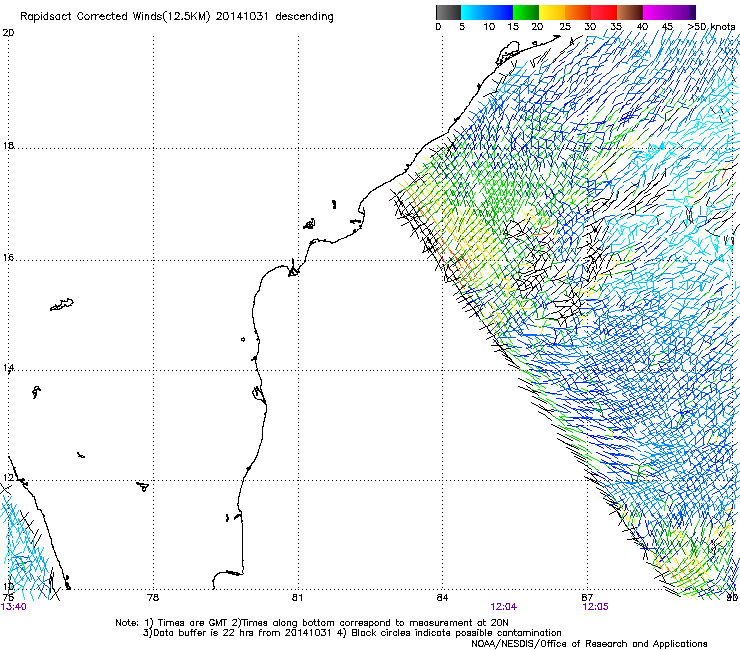Click the red 30-35 knots color swatch
The height and width of the screenshot is (650, 740).
tap(604, 12)
